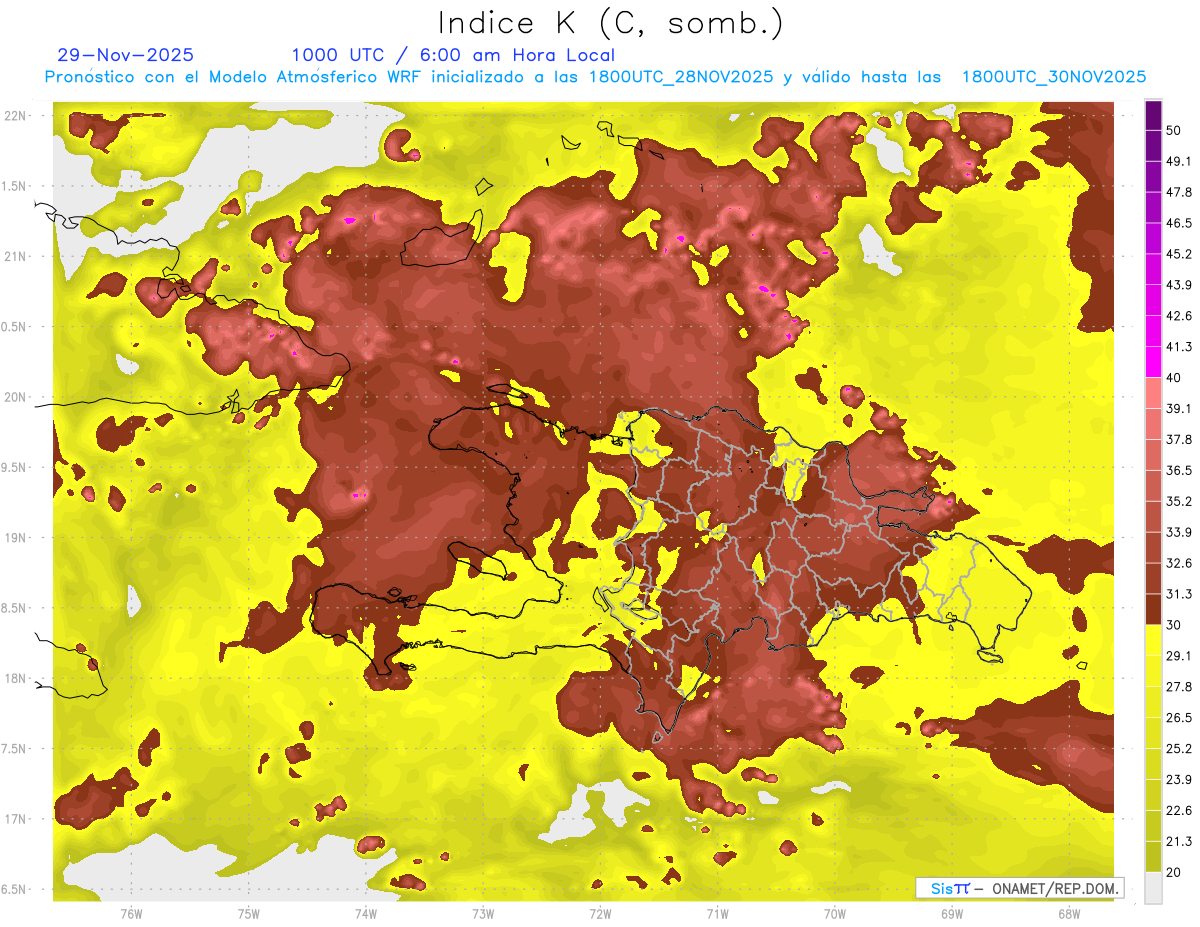1200x927 pixels.
Task: Click the '18N' latitude axis label
Action: [x=15, y=679]
